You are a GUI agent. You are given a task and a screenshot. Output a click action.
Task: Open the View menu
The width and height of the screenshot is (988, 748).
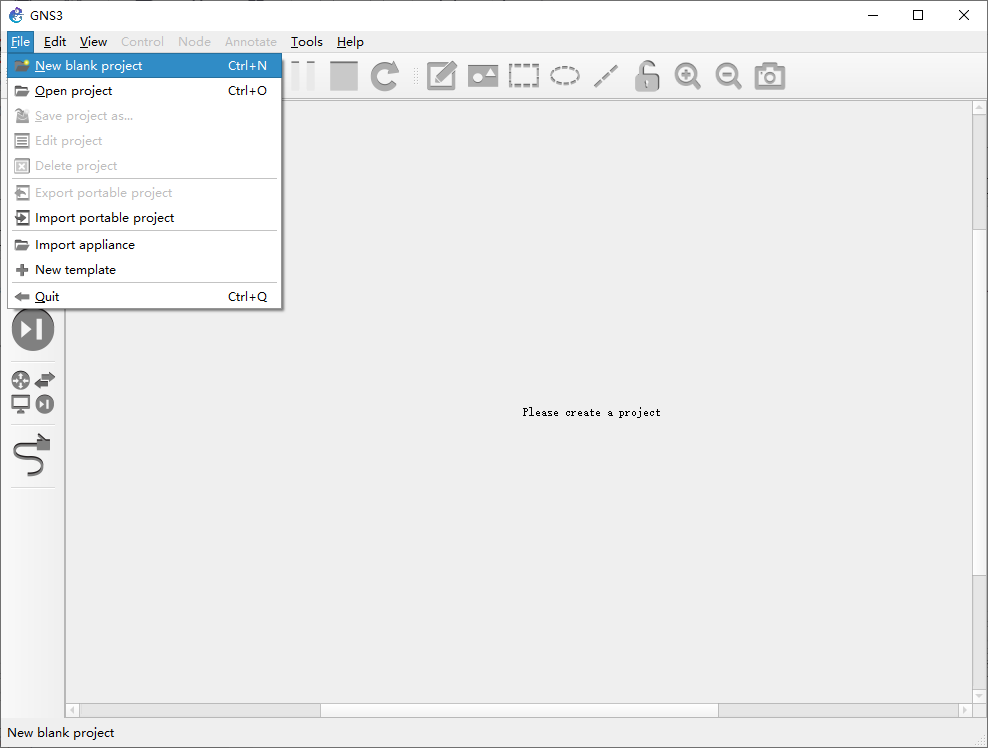(x=93, y=42)
